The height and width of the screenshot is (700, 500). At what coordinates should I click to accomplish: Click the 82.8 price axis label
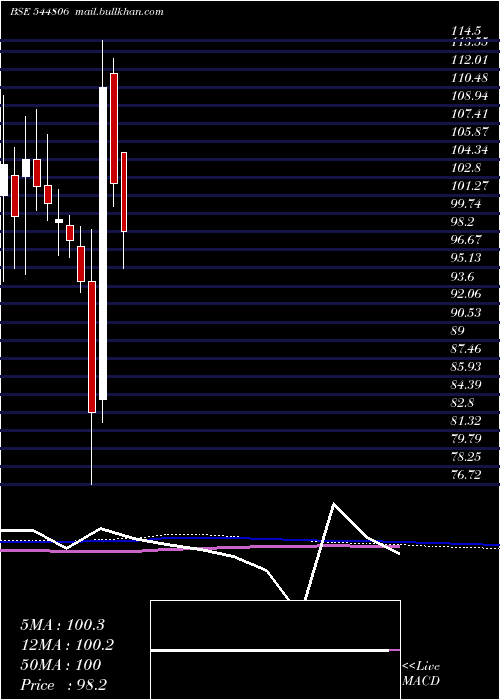(x=463, y=403)
